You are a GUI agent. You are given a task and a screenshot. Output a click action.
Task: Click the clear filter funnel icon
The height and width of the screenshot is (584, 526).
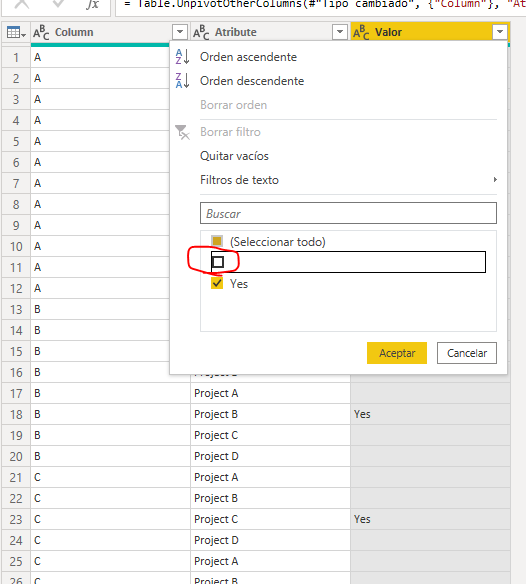pos(182,132)
